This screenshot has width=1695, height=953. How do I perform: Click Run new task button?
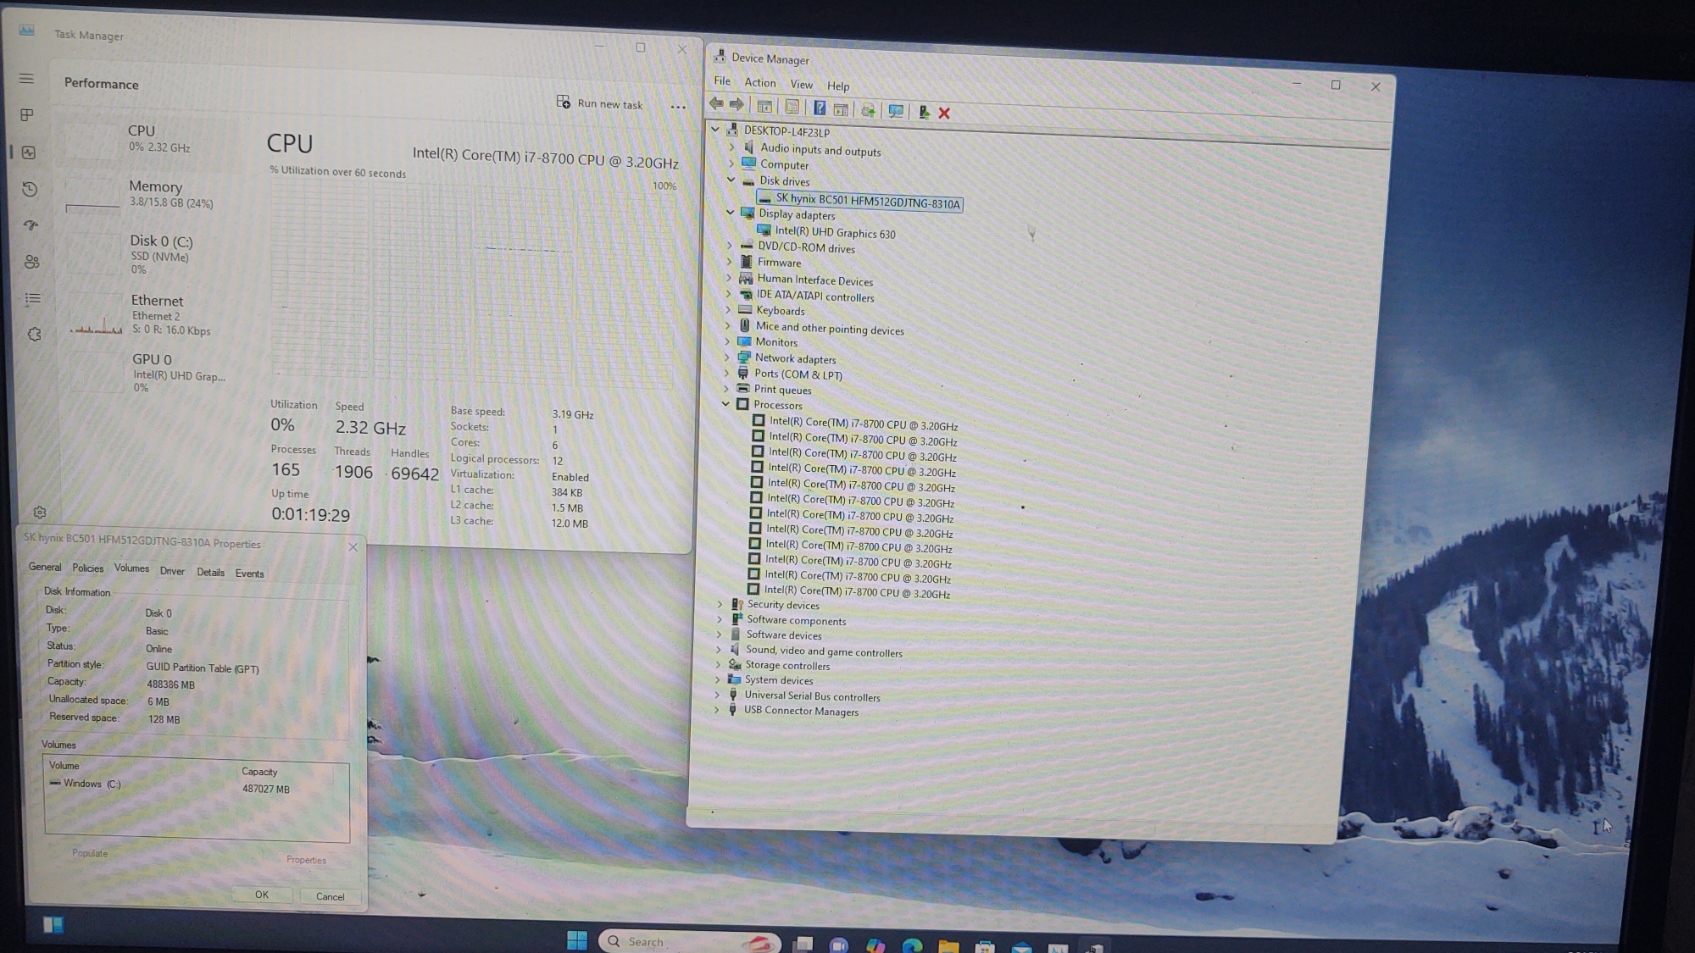[x=600, y=104]
